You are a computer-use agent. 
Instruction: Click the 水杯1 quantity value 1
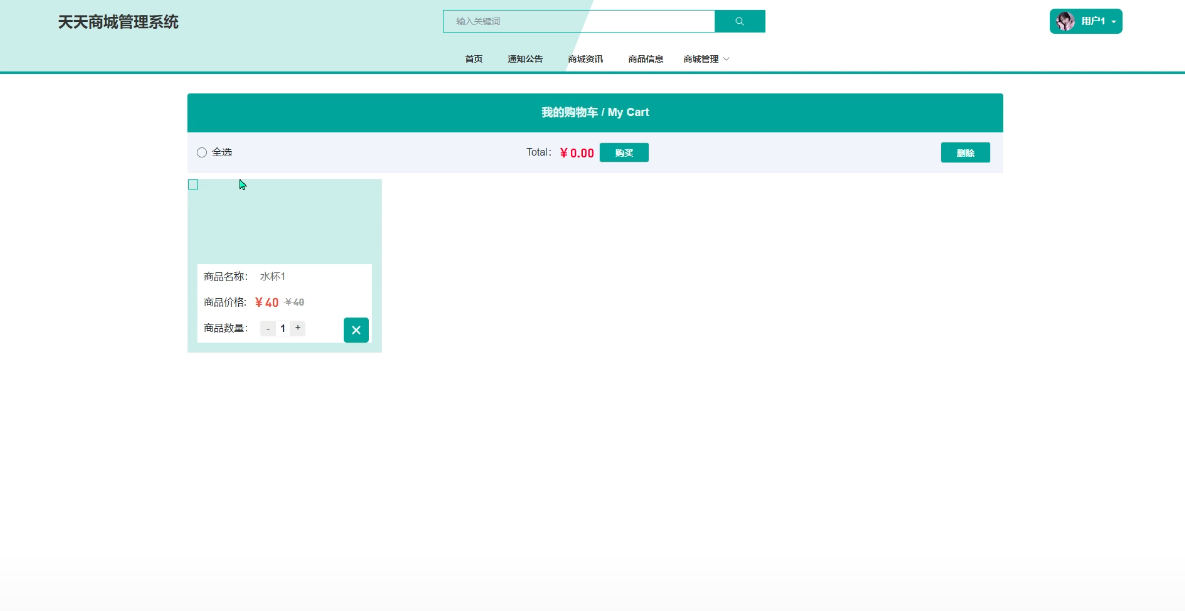pyautogui.click(x=283, y=328)
